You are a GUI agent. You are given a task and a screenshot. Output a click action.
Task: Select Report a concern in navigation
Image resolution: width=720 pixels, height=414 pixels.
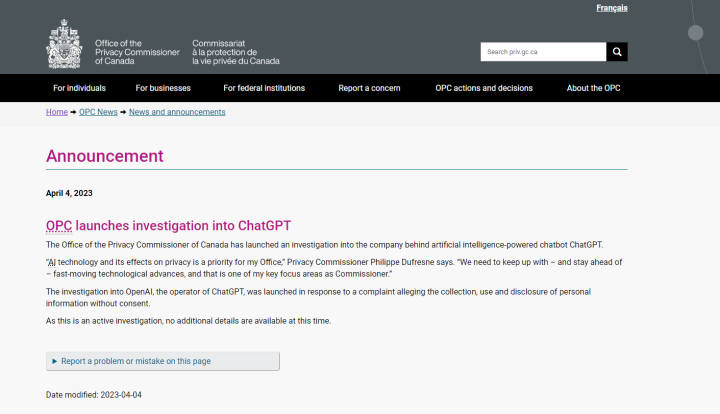[x=369, y=88]
